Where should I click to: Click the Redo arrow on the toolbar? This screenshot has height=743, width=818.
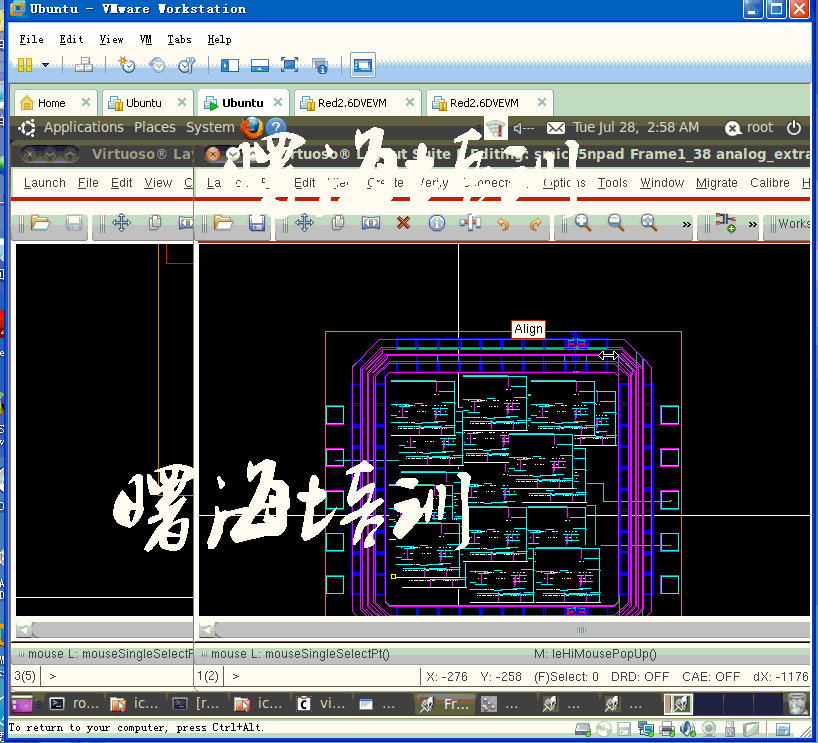536,223
